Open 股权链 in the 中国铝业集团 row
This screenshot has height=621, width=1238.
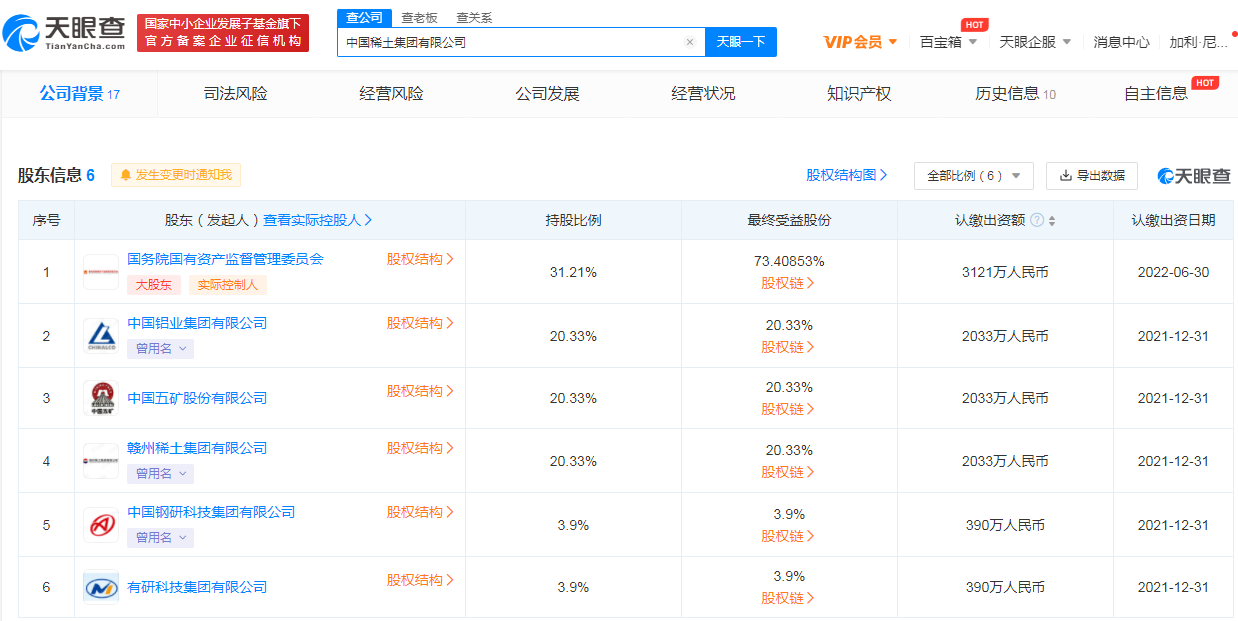[x=788, y=347]
